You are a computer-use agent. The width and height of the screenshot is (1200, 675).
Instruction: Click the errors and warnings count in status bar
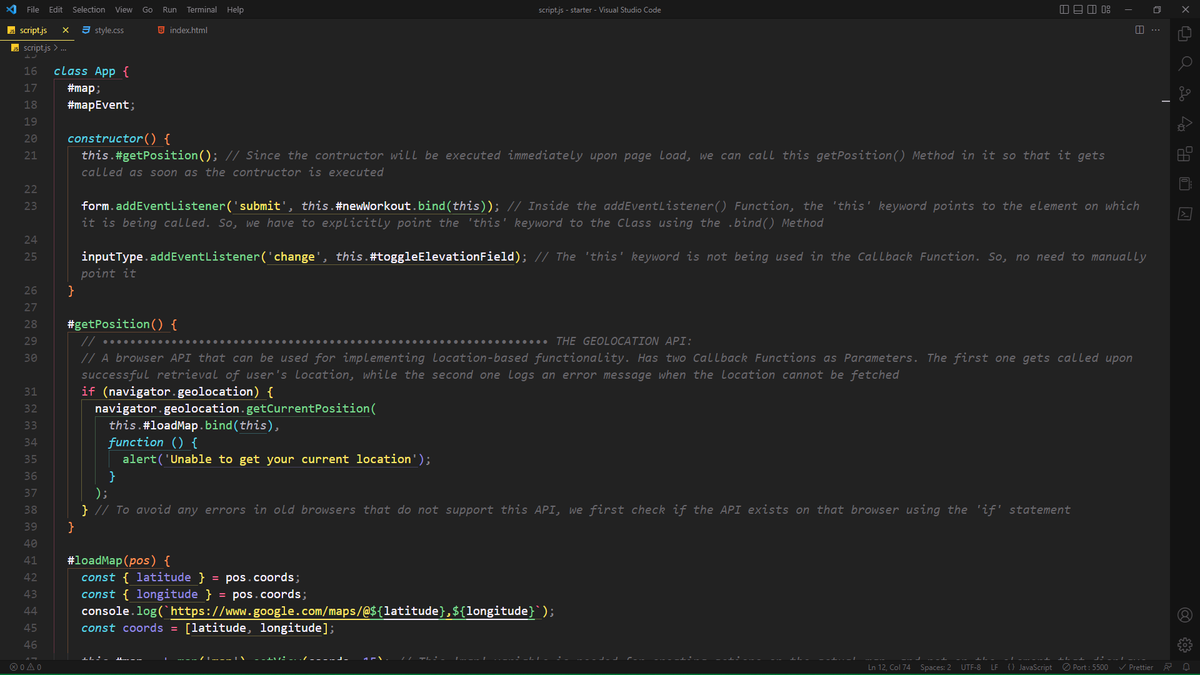coord(25,667)
